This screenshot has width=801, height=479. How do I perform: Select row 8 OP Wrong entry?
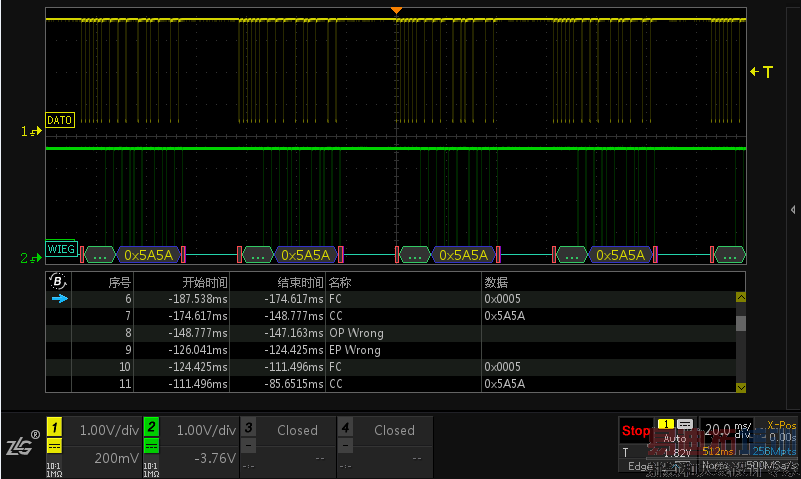[356, 333]
